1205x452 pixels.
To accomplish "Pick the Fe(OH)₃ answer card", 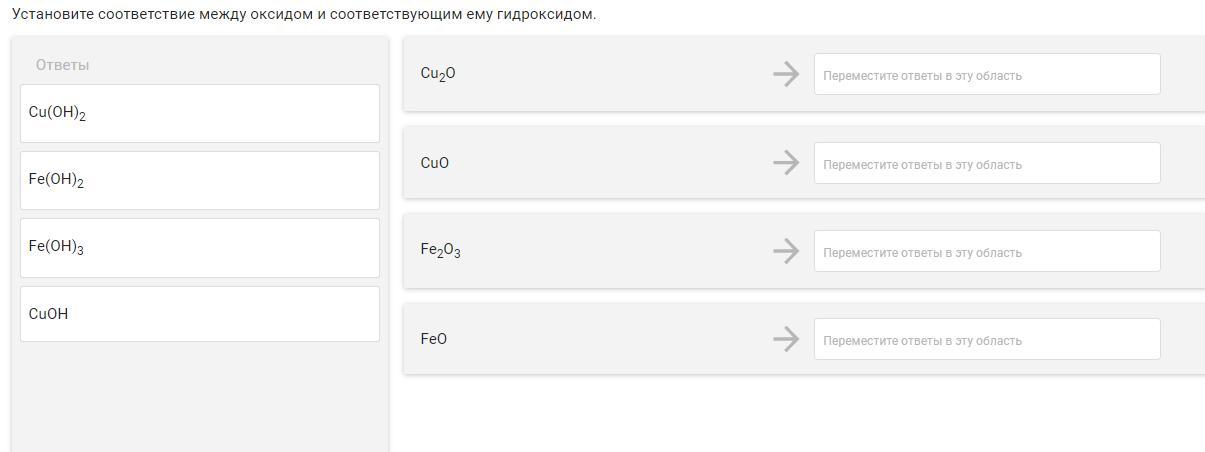I will (200, 247).
